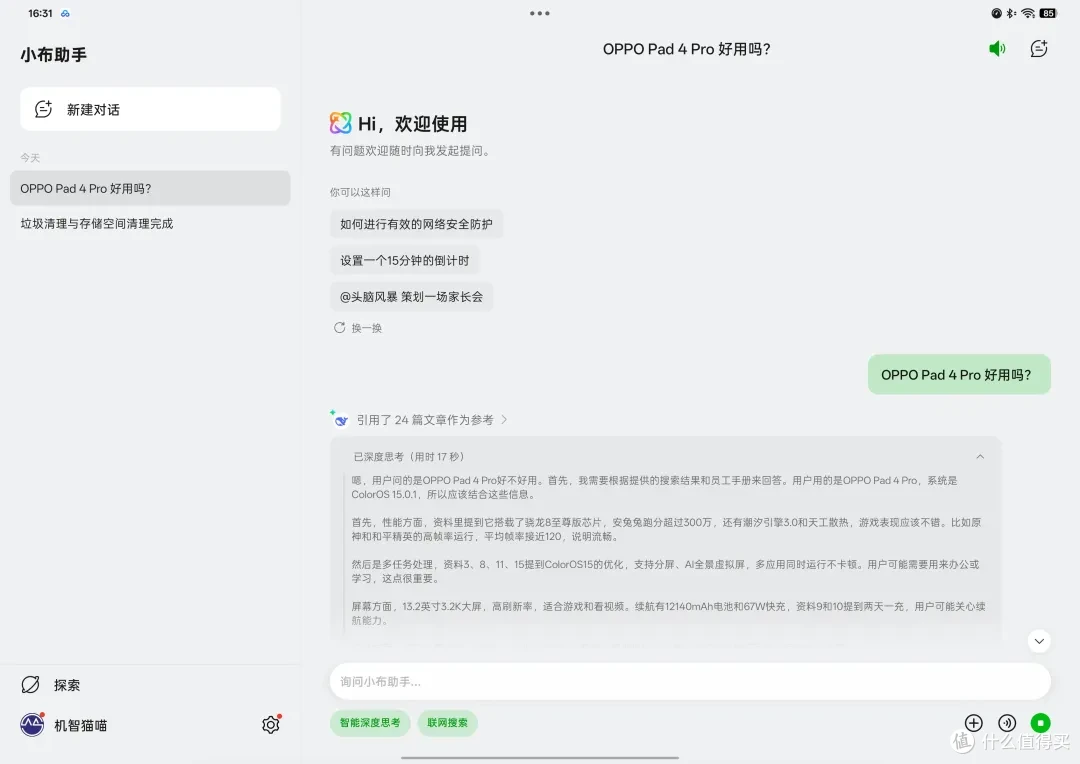Open the 机智猫喵 user profile
Screen dimensions: 1080x764
[x=63, y=725]
